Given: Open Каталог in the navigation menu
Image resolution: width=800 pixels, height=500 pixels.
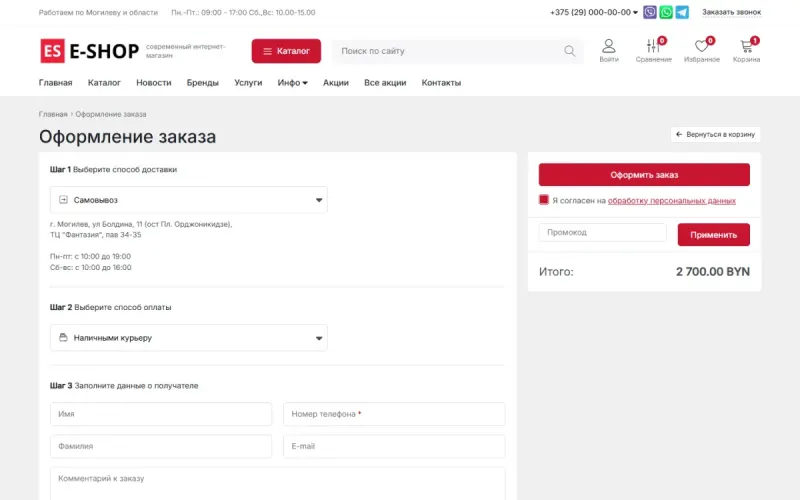Looking at the screenshot, I should pos(104,83).
